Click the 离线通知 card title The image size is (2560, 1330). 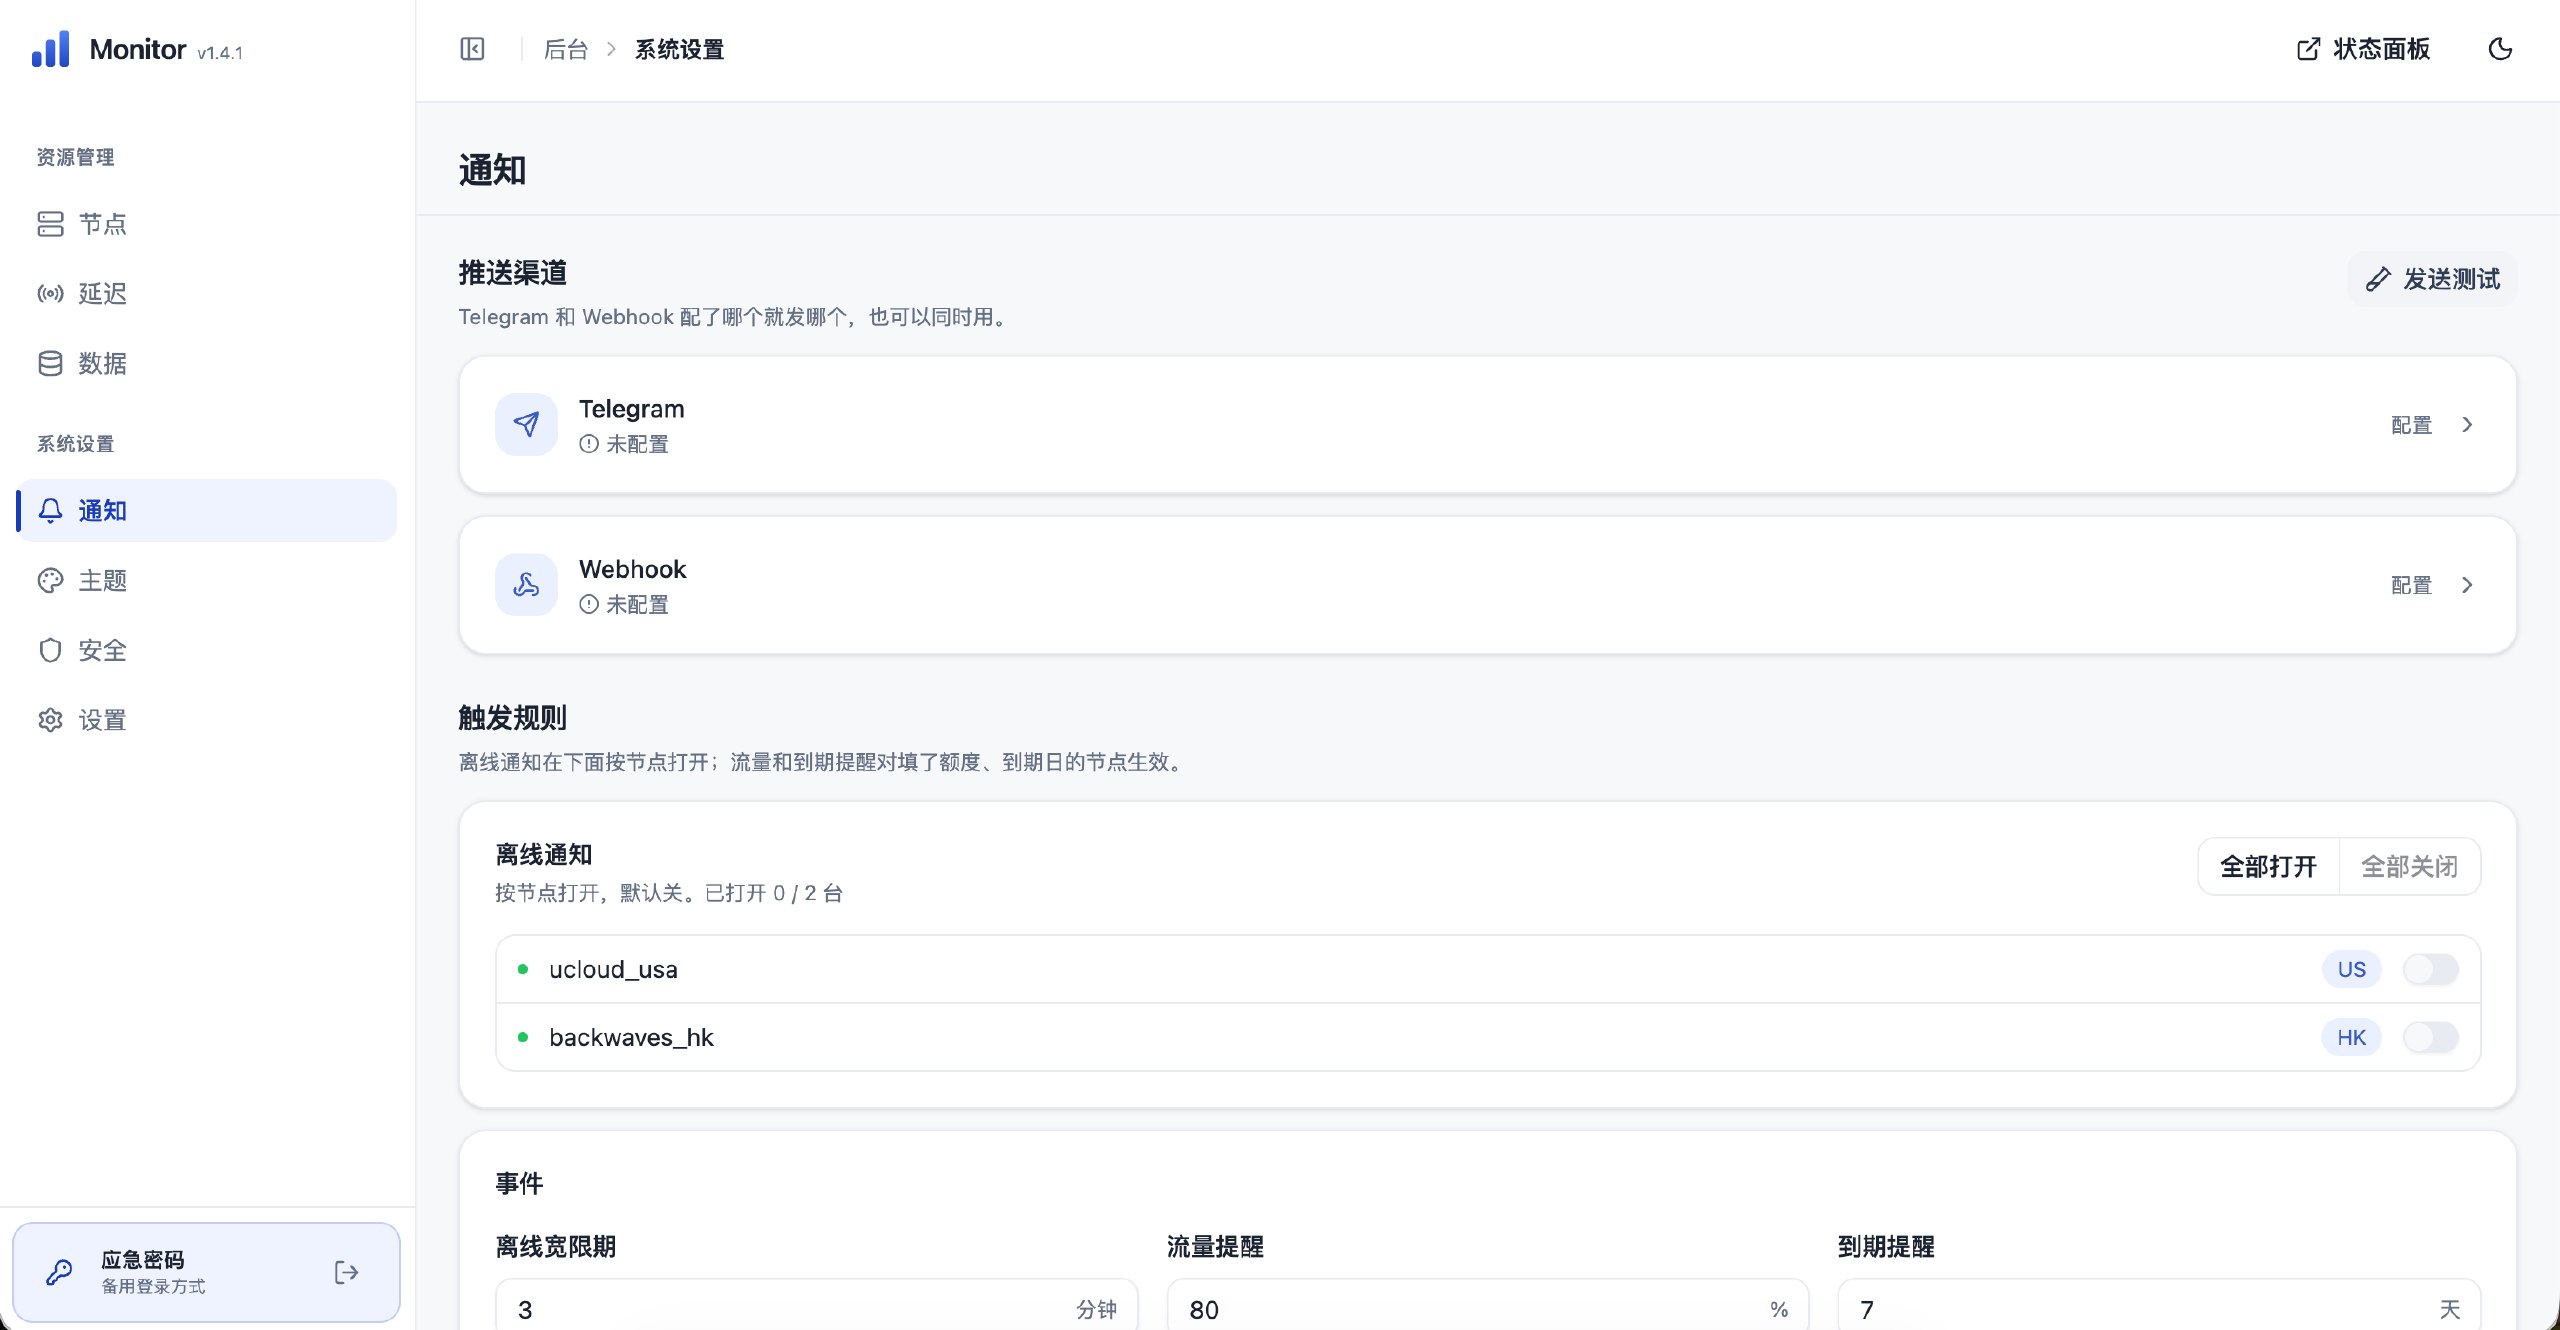(x=544, y=855)
